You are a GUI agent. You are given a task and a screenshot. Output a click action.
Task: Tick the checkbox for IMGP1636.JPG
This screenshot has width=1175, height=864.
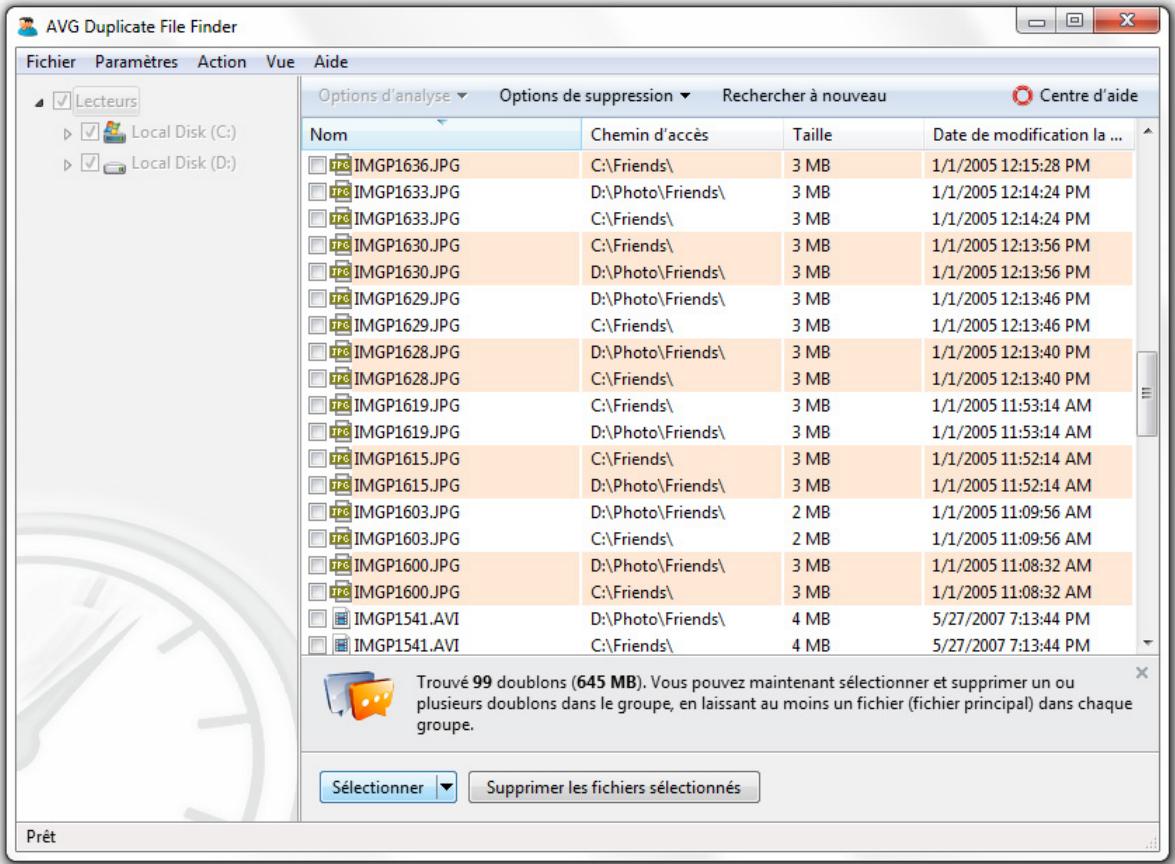coord(317,166)
